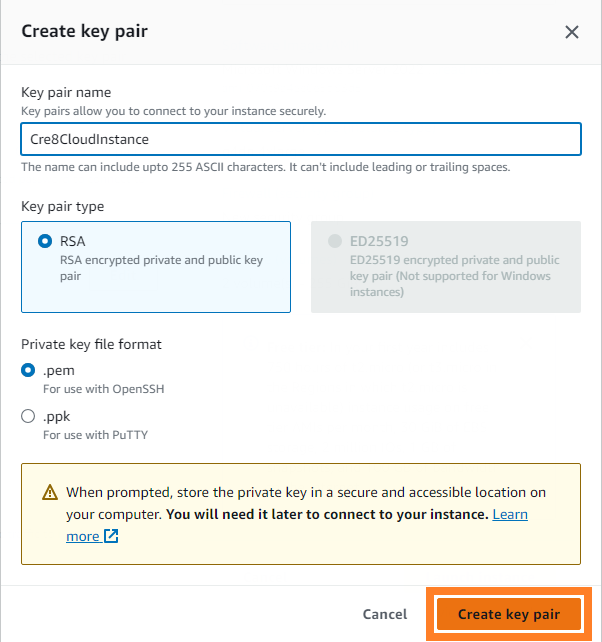Click the bold 'You will need it later' text

pyautogui.click(x=327, y=514)
